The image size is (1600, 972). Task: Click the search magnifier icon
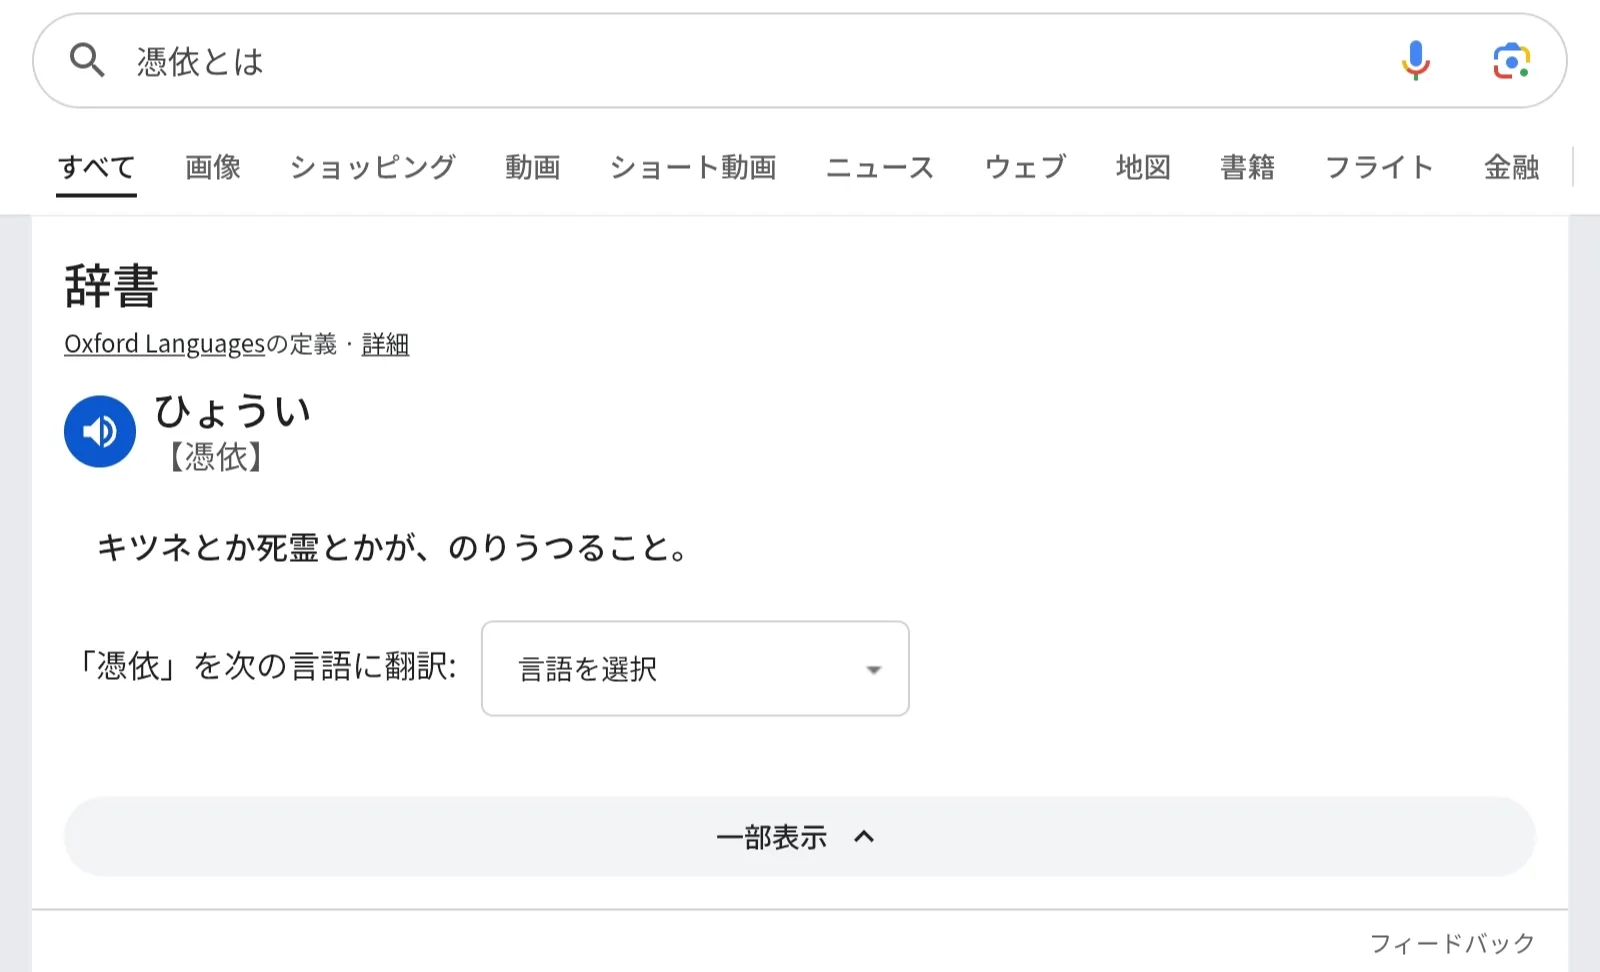pyautogui.click(x=87, y=61)
